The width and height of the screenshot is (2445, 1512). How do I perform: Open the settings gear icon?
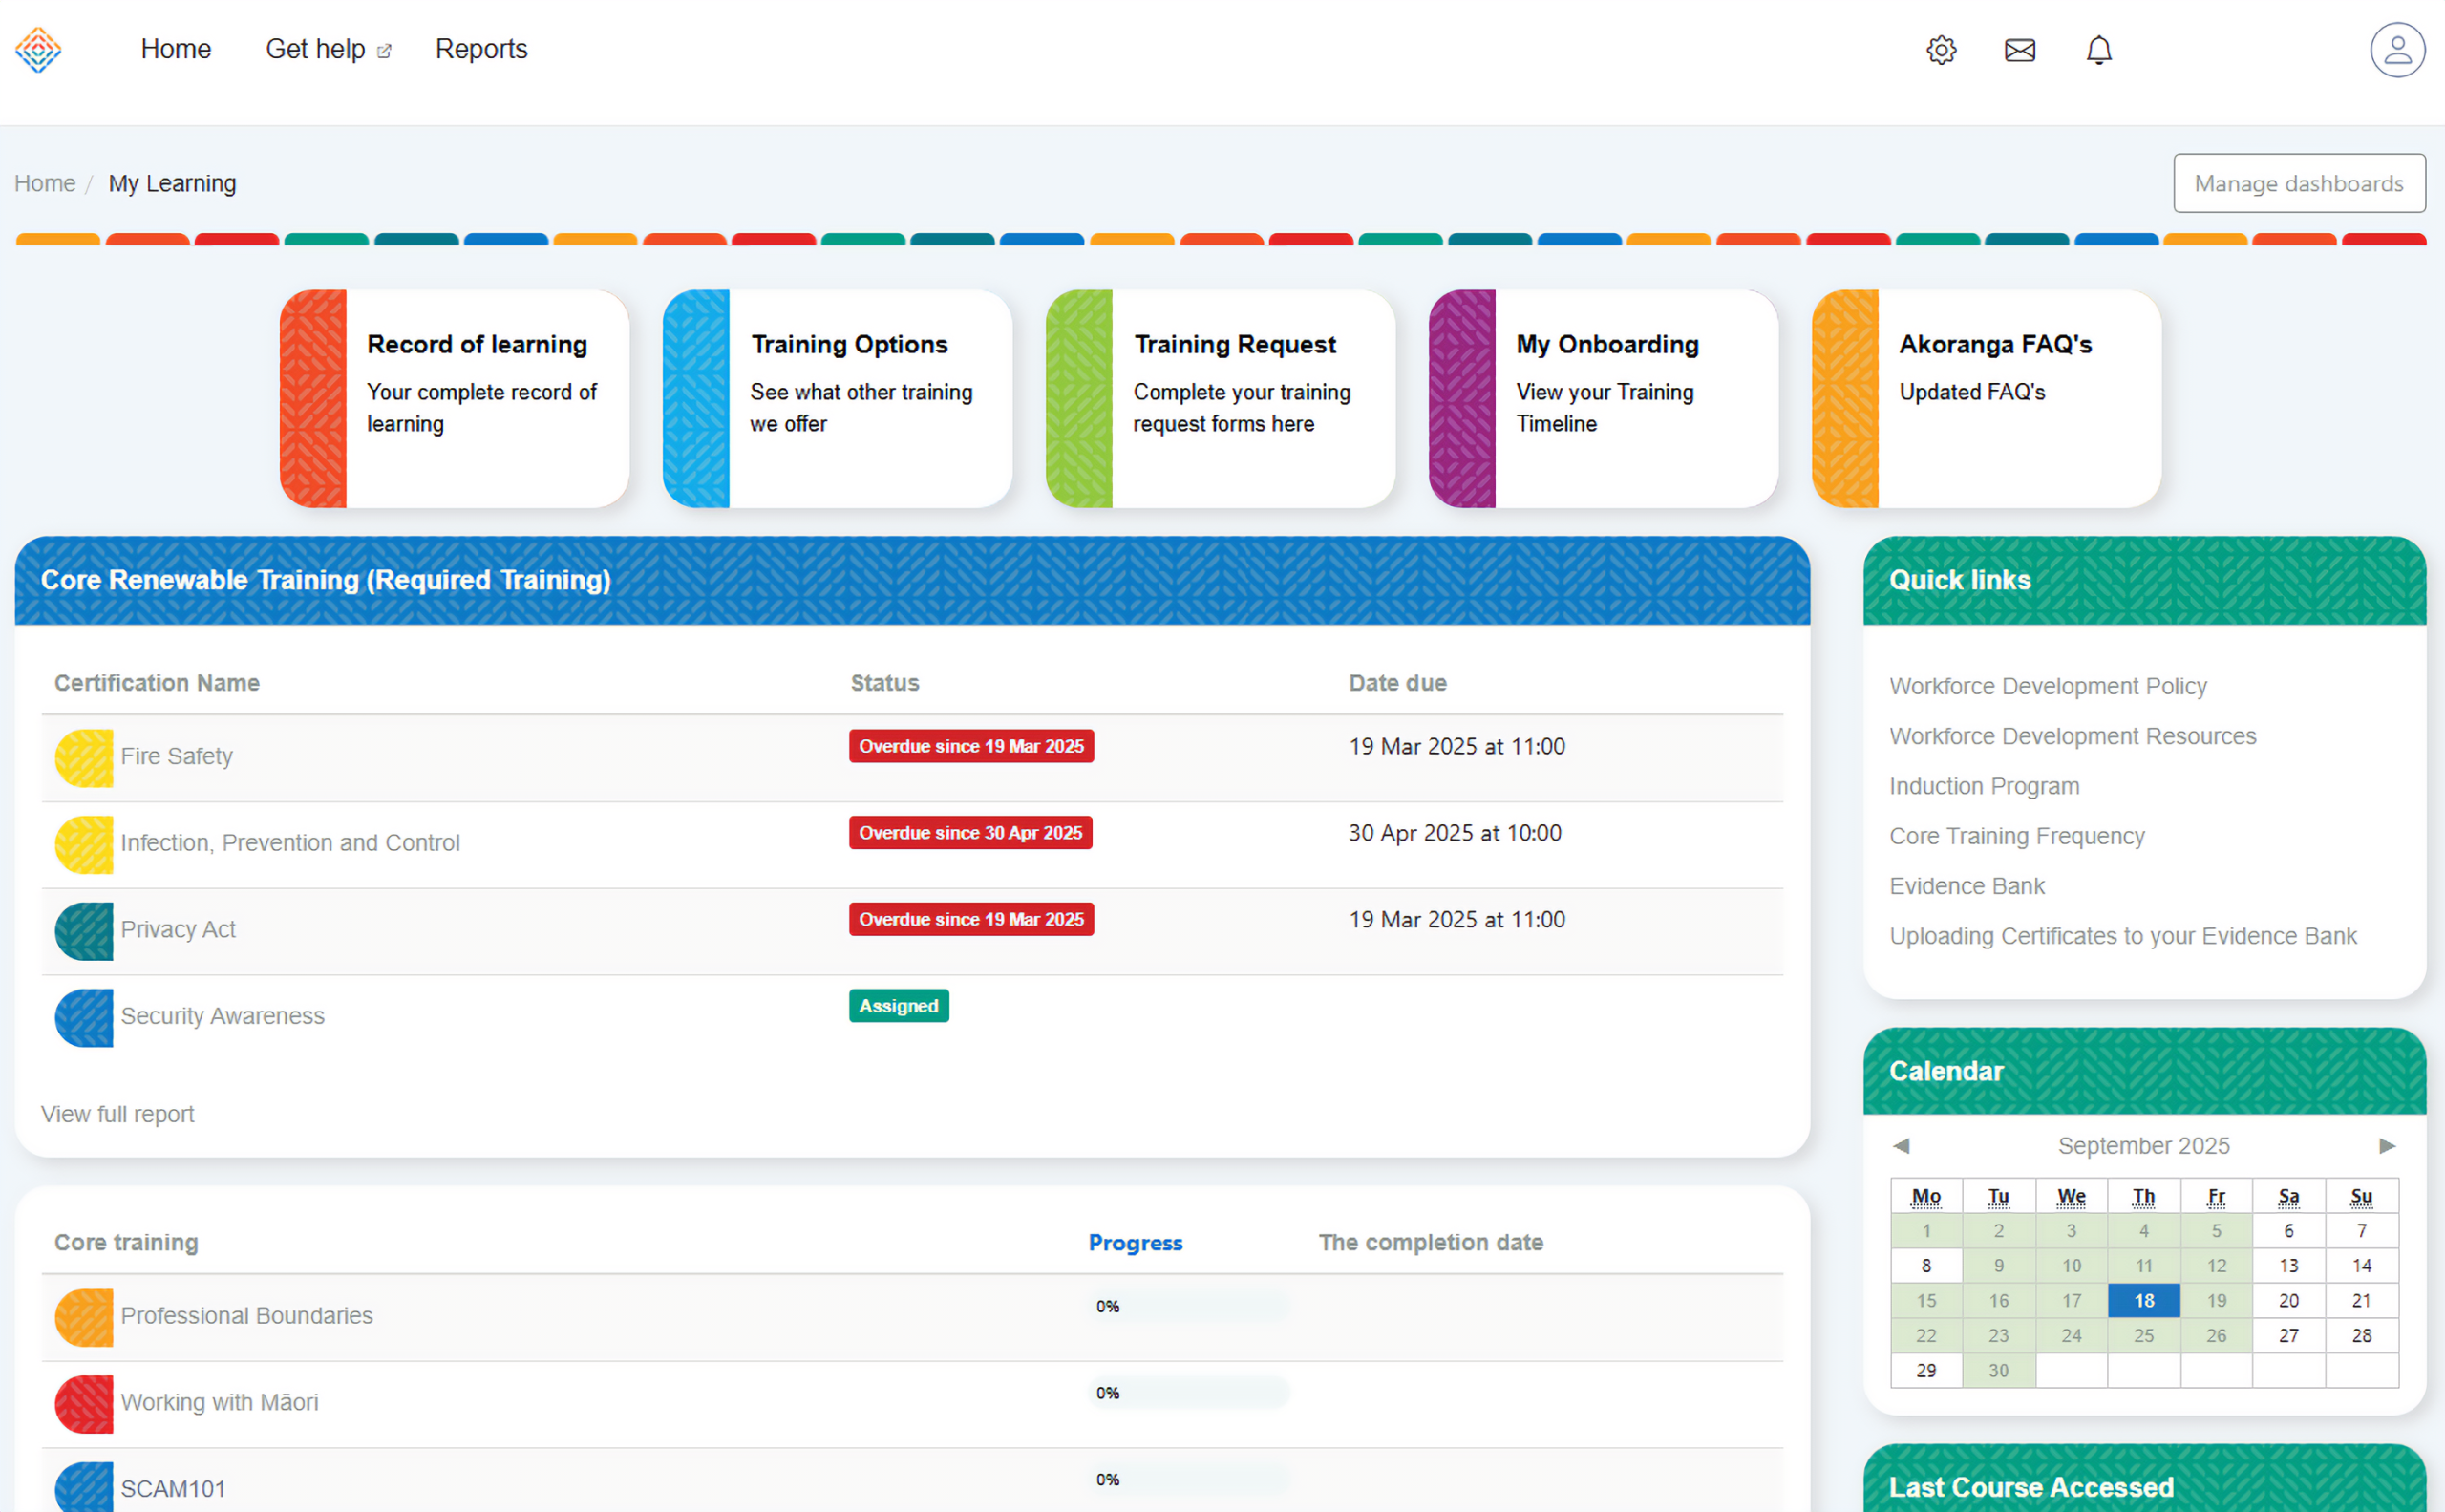pos(1940,50)
